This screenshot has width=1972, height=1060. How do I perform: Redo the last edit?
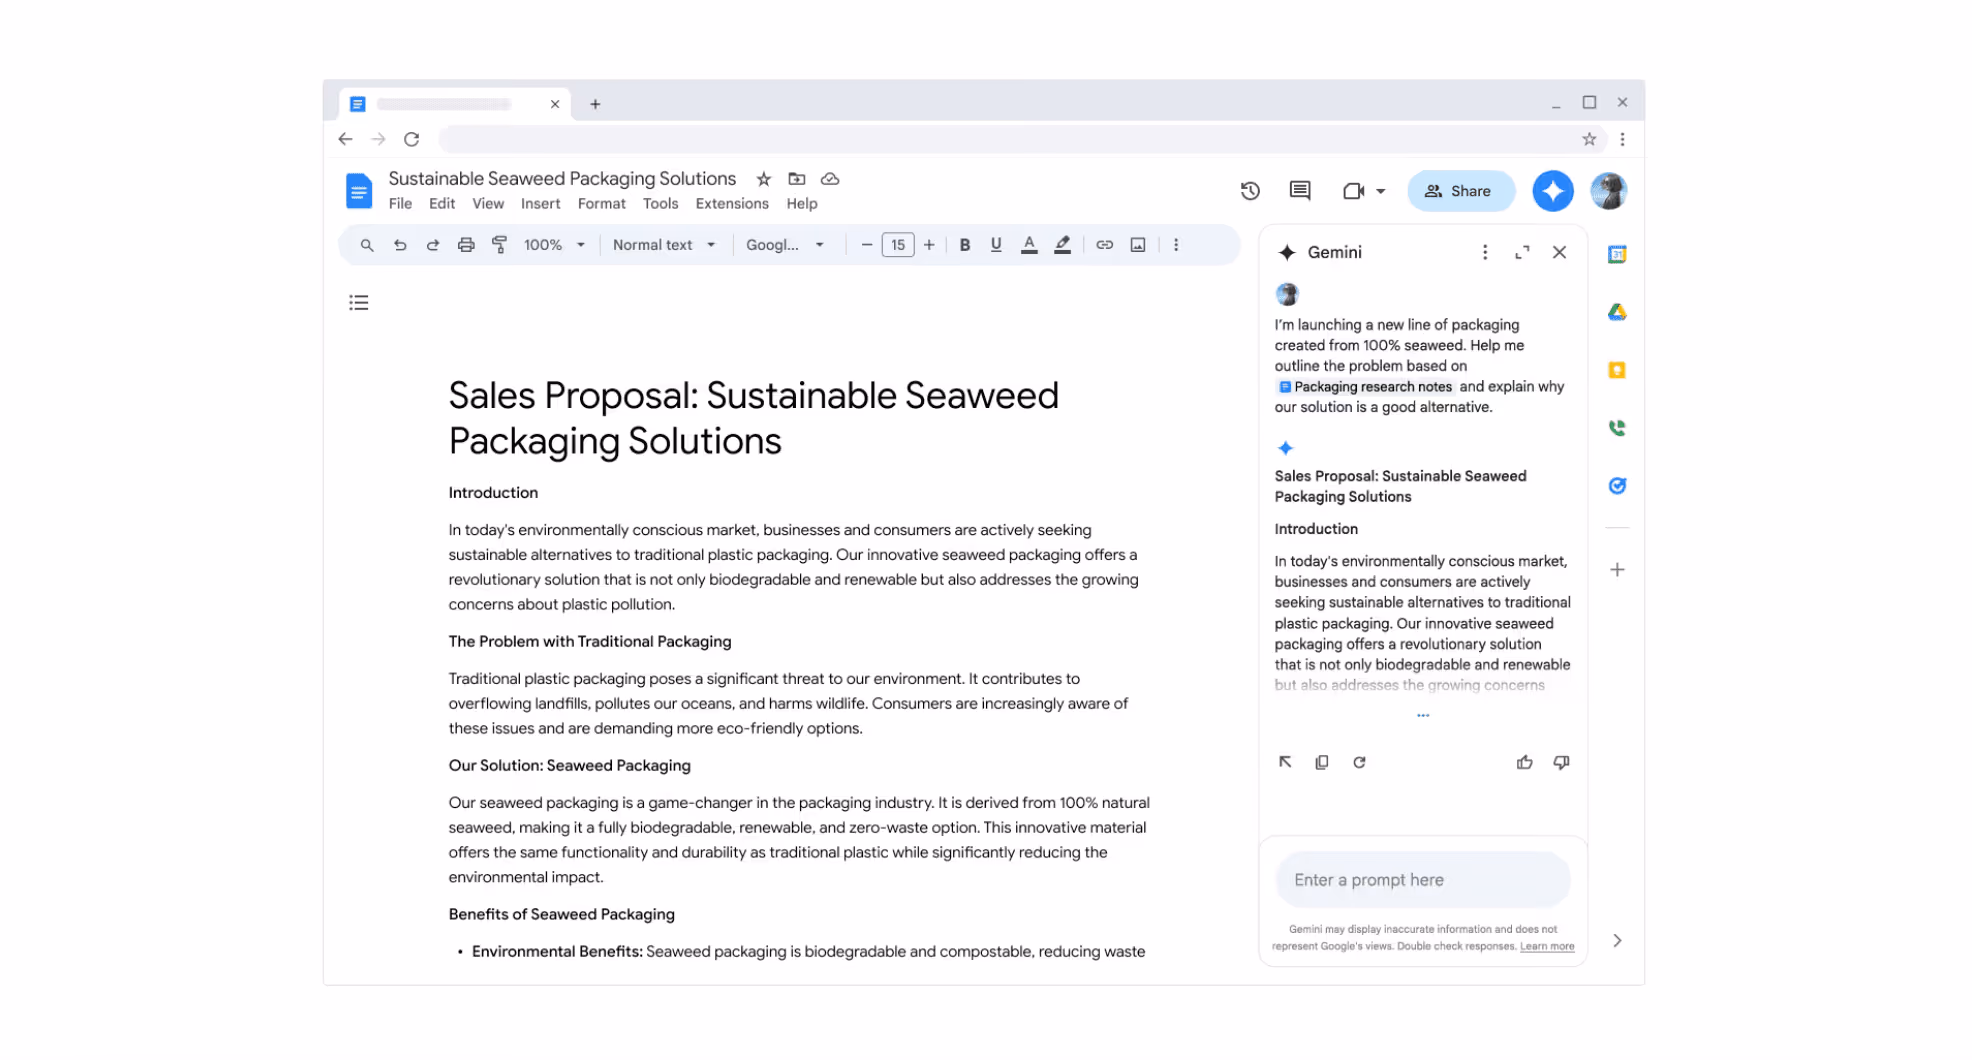433,245
